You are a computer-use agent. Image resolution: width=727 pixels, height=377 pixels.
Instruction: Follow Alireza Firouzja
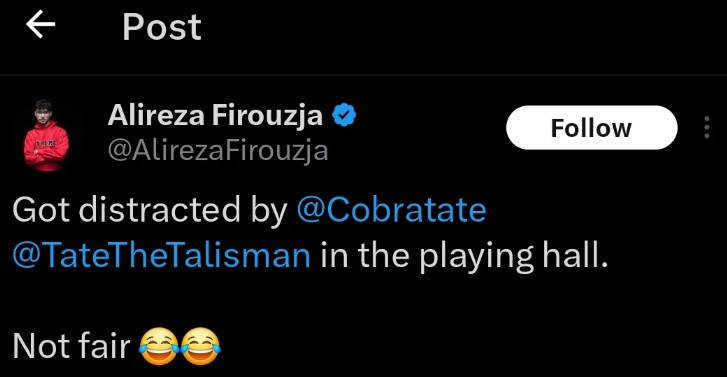coord(592,128)
